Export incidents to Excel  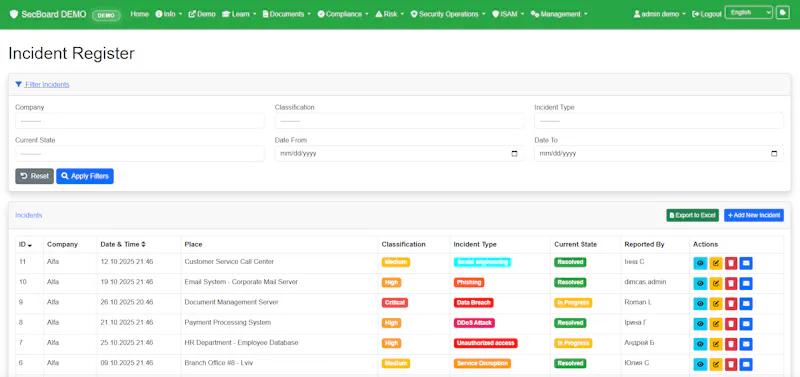692,215
